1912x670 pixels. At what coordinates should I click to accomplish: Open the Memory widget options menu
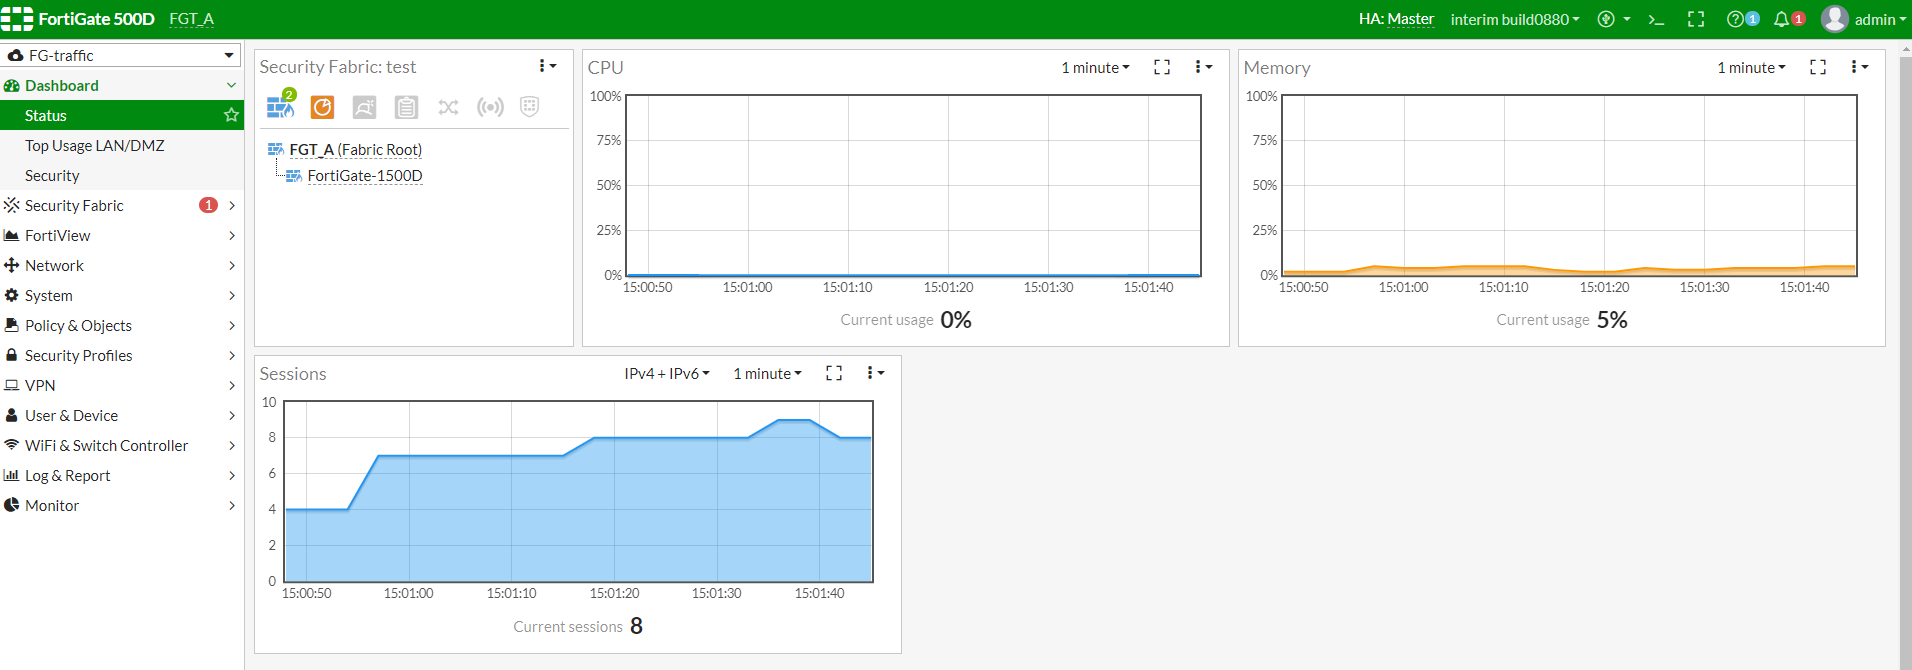click(x=1859, y=67)
